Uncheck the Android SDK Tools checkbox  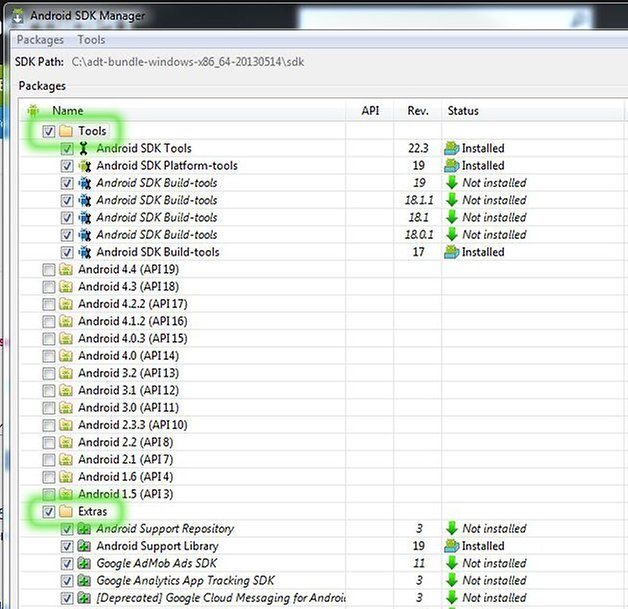(x=67, y=149)
